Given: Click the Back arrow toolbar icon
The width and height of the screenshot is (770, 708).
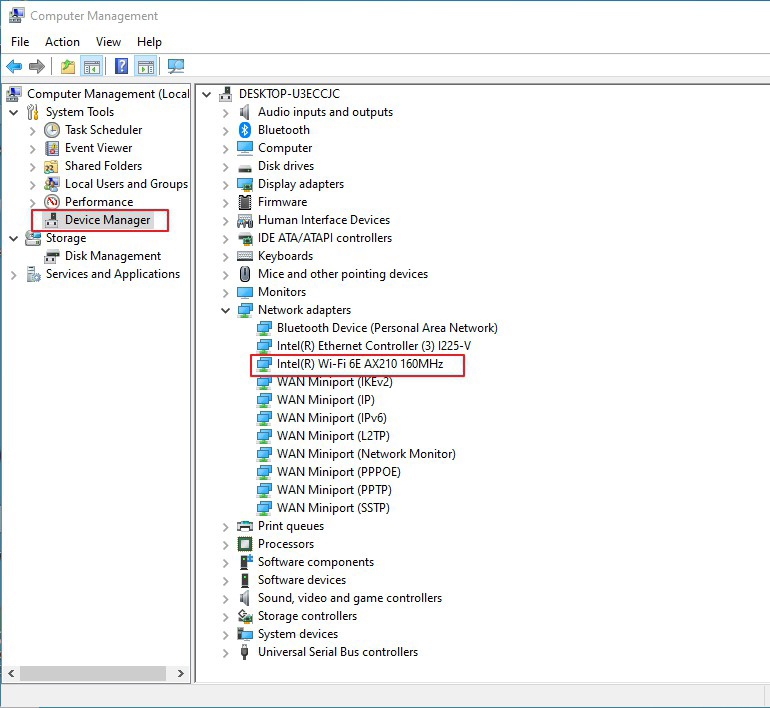Looking at the screenshot, I should (x=14, y=66).
